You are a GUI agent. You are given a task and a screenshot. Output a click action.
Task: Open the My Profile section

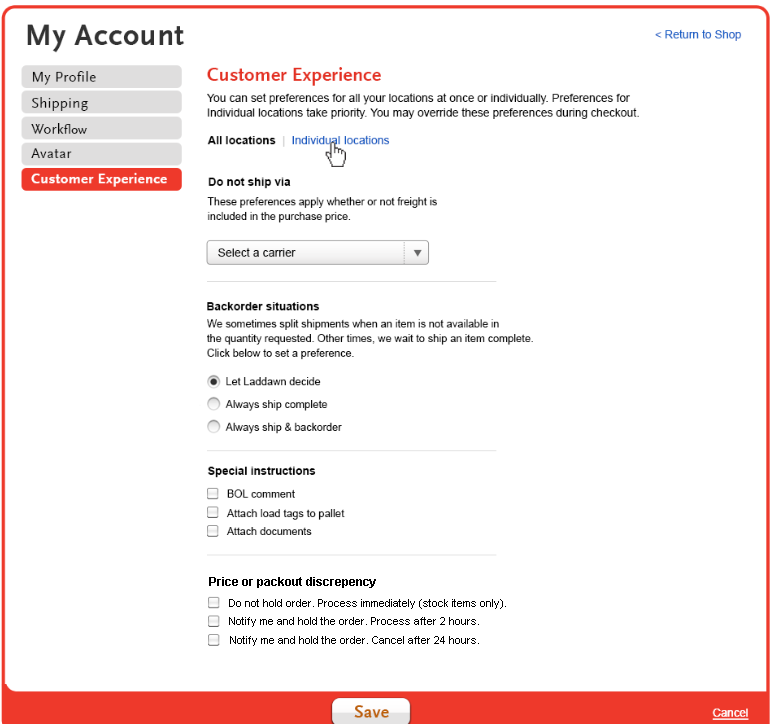102,77
